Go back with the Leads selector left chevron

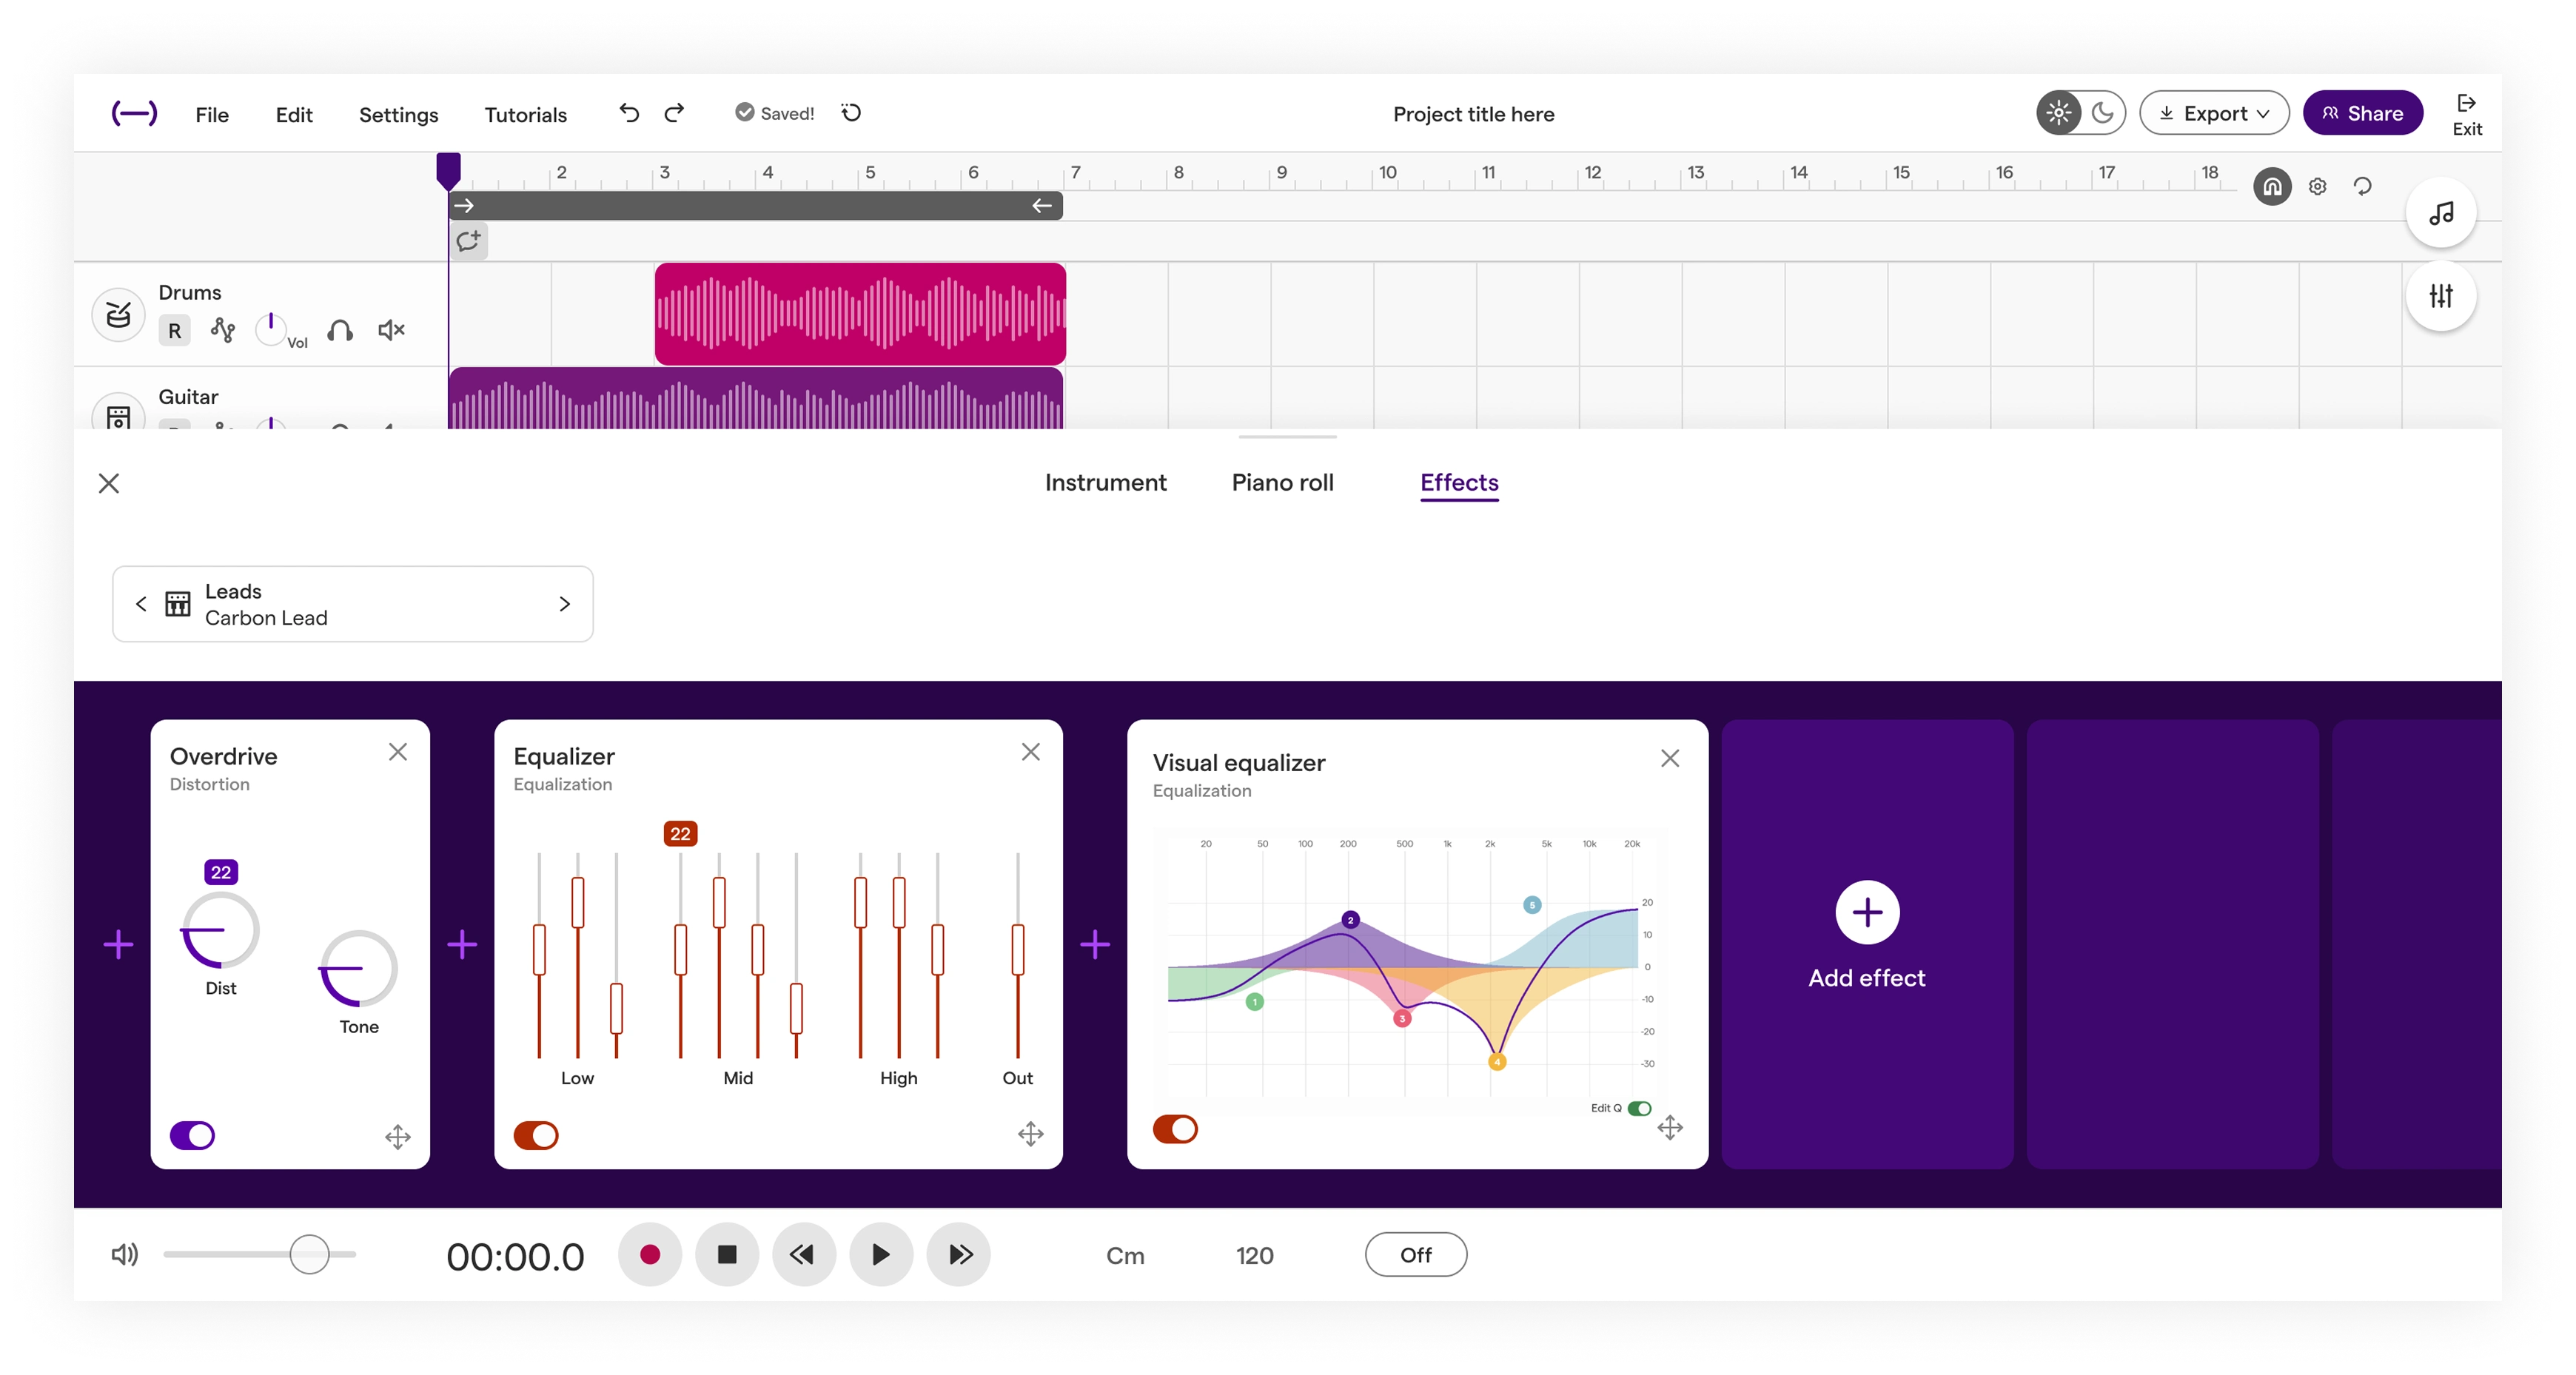pos(141,604)
